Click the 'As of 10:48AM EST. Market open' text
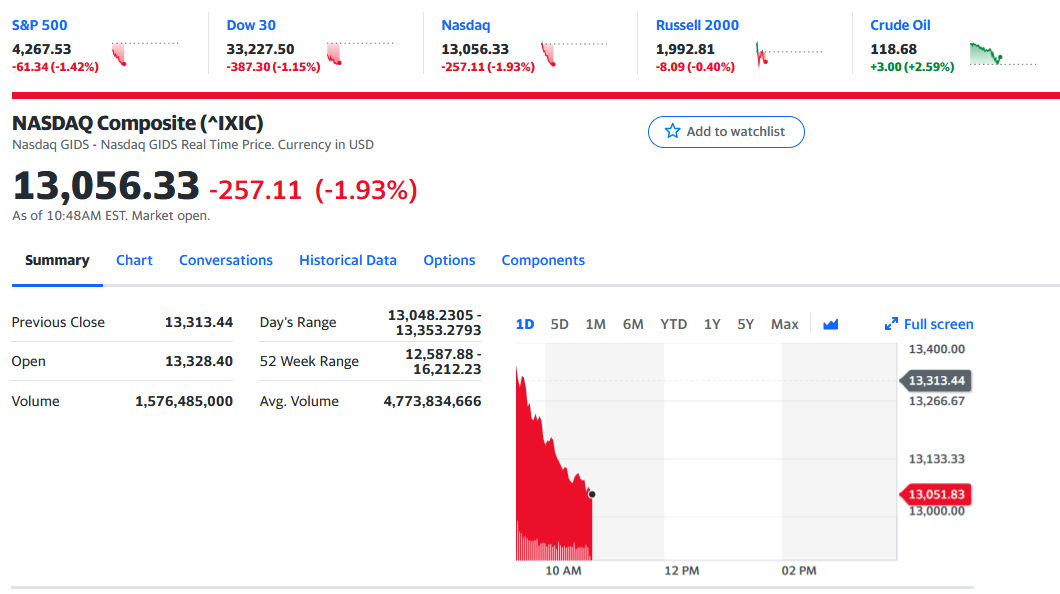Viewport: 1060px width, 594px height. 111,216
